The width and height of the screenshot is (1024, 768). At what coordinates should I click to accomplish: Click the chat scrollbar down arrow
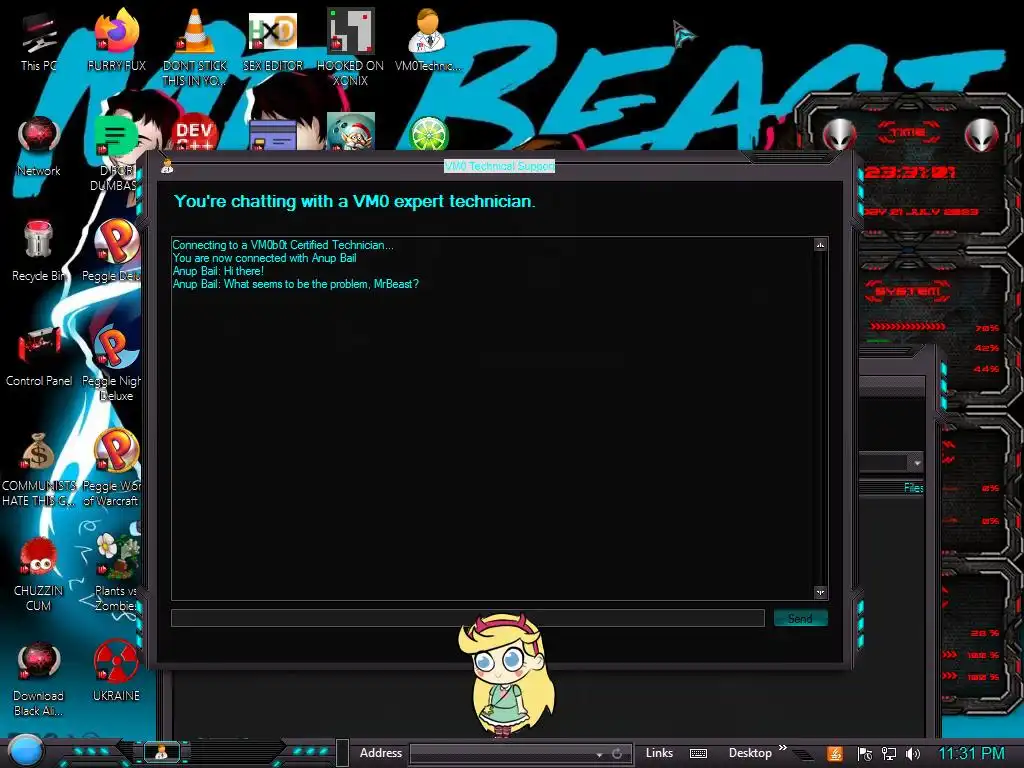(820, 592)
